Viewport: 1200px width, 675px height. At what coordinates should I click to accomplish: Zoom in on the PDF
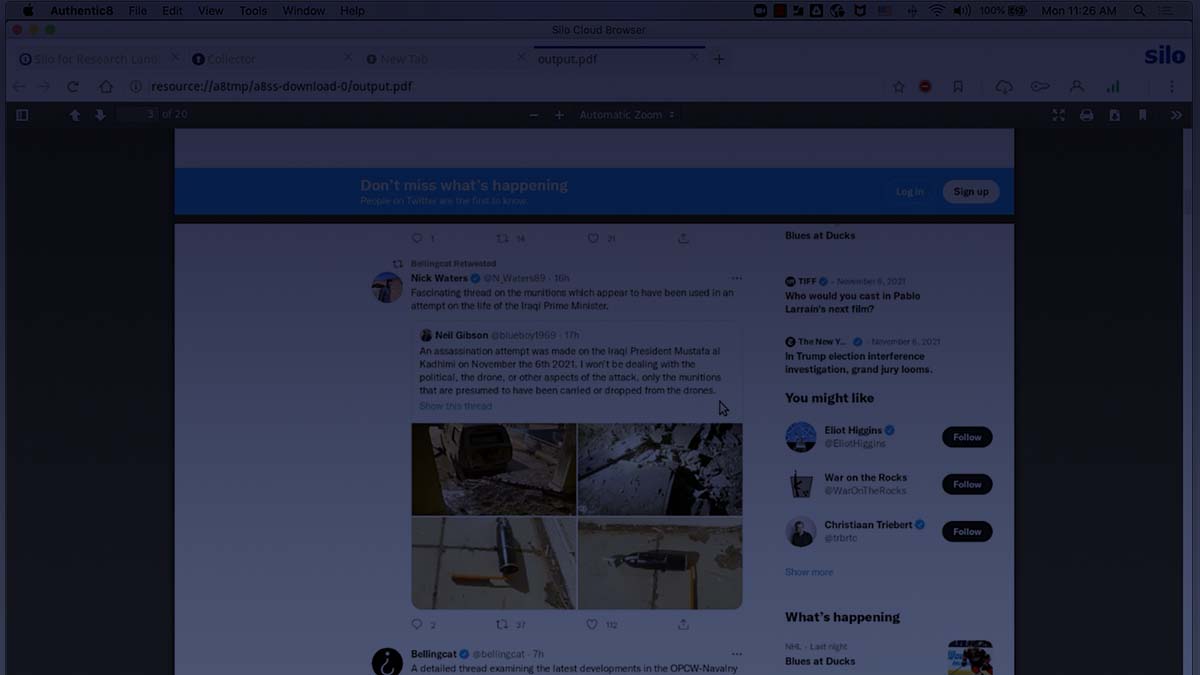click(x=559, y=115)
